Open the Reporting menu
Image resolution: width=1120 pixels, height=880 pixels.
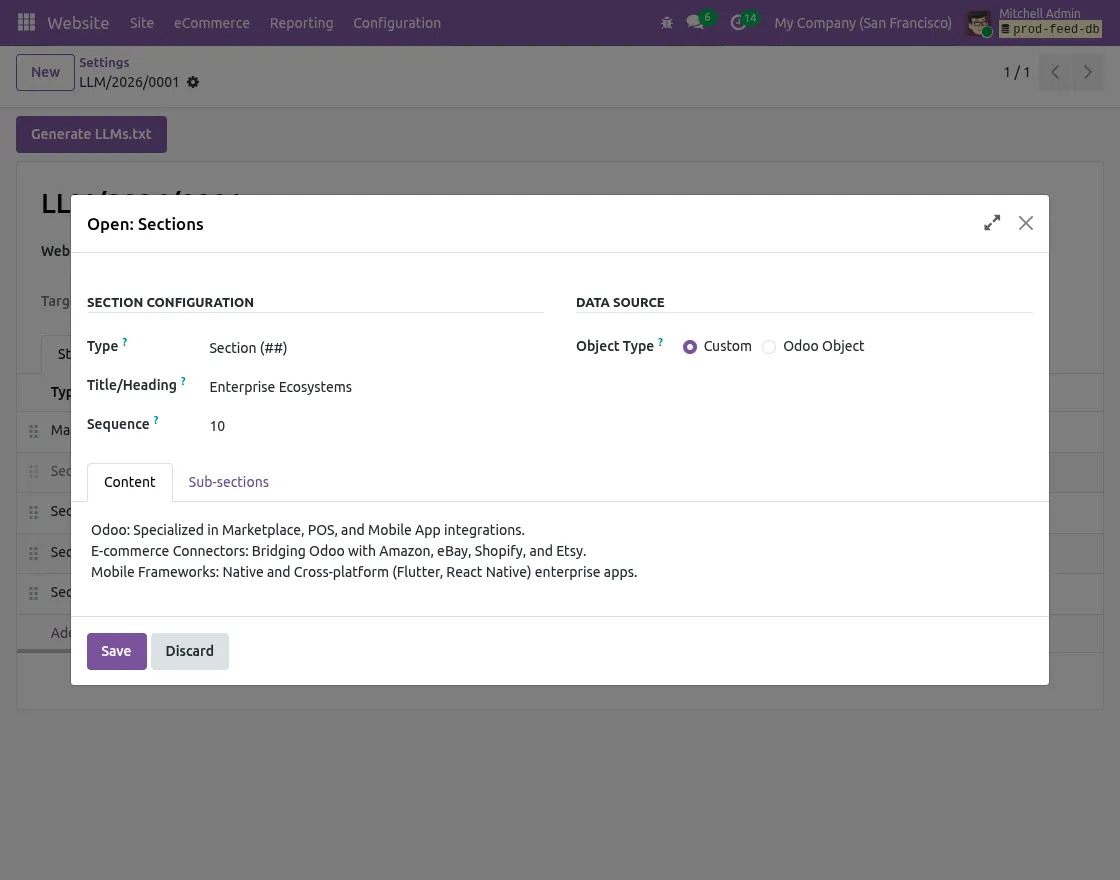tap(301, 23)
